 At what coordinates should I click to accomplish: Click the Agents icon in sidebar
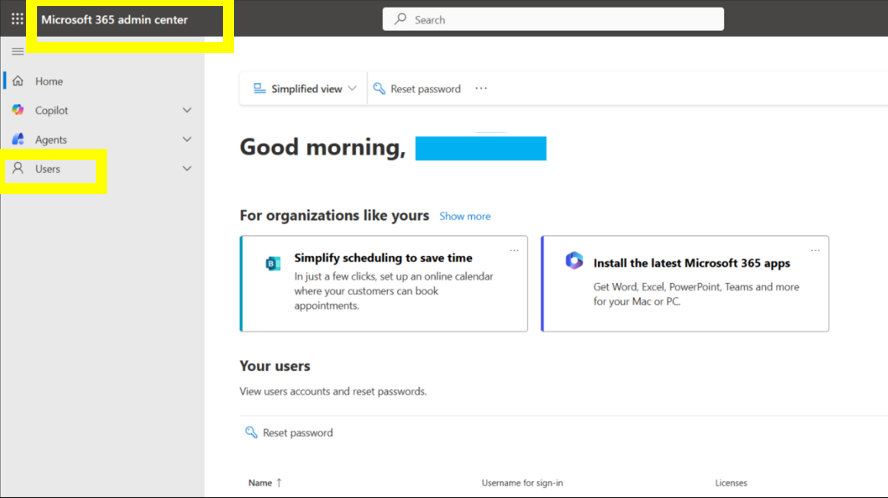[18, 140]
